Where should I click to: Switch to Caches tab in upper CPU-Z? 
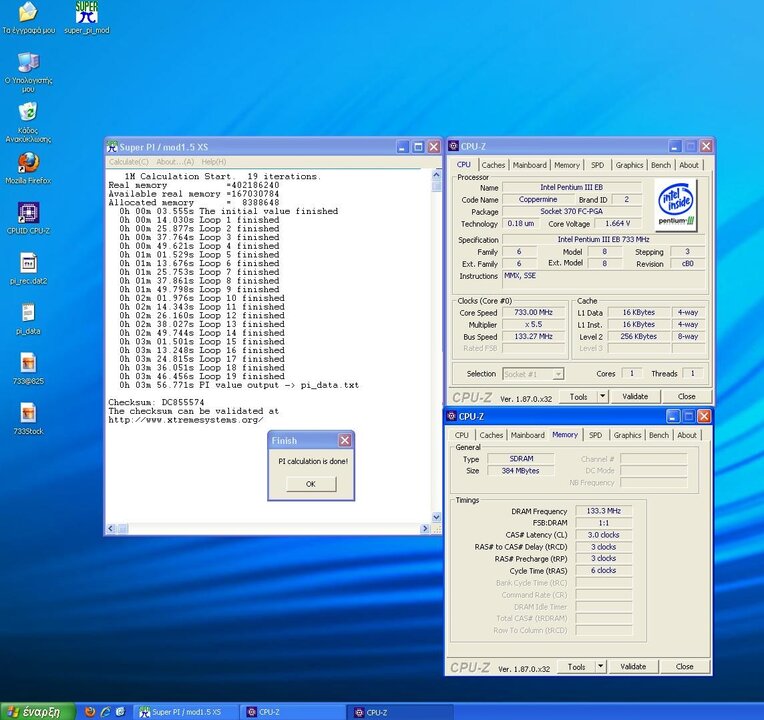pos(493,165)
